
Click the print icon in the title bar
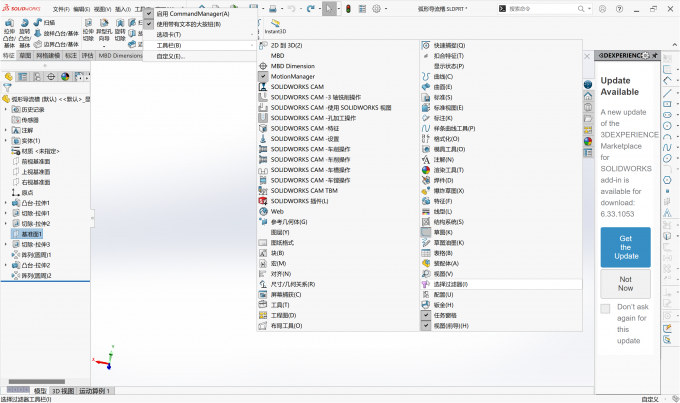tap(272, 9)
